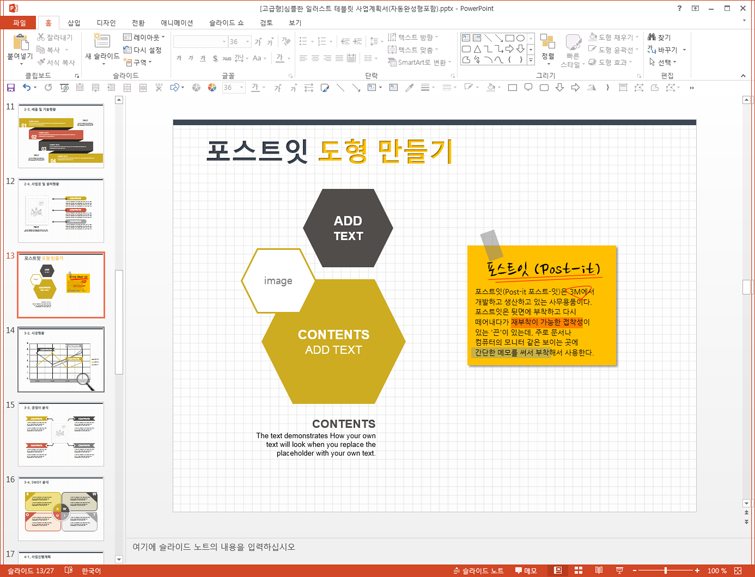Viewport: 755px width, 577px height.
Task: Toggle center alignment in the paragraph group
Action: pos(315,58)
